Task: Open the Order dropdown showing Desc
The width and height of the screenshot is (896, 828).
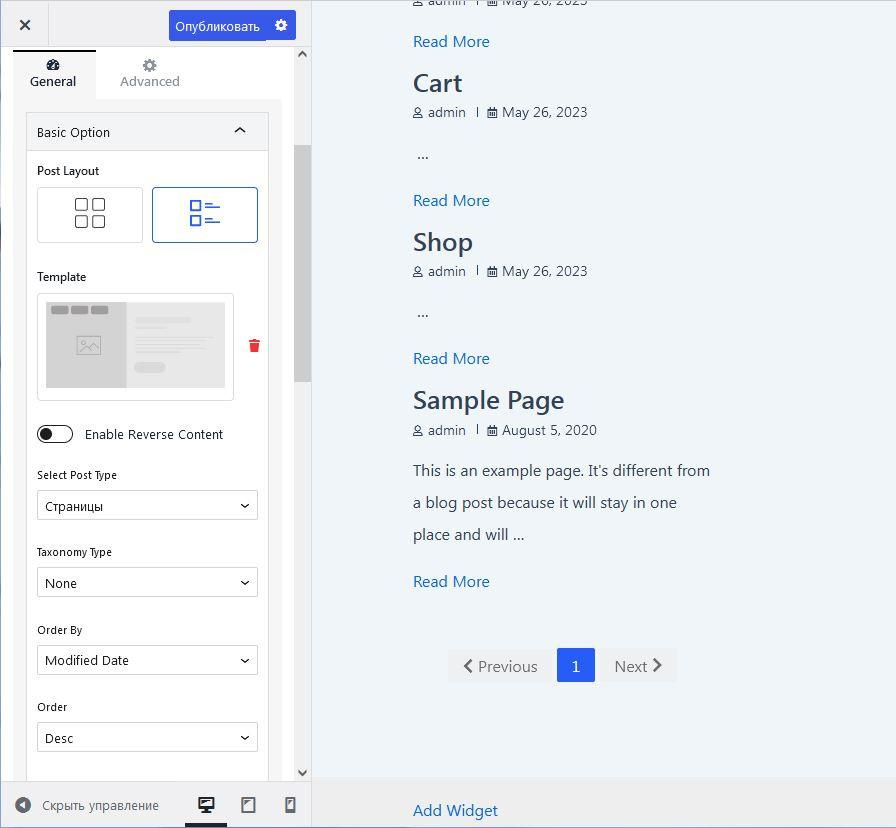Action: coord(147,737)
